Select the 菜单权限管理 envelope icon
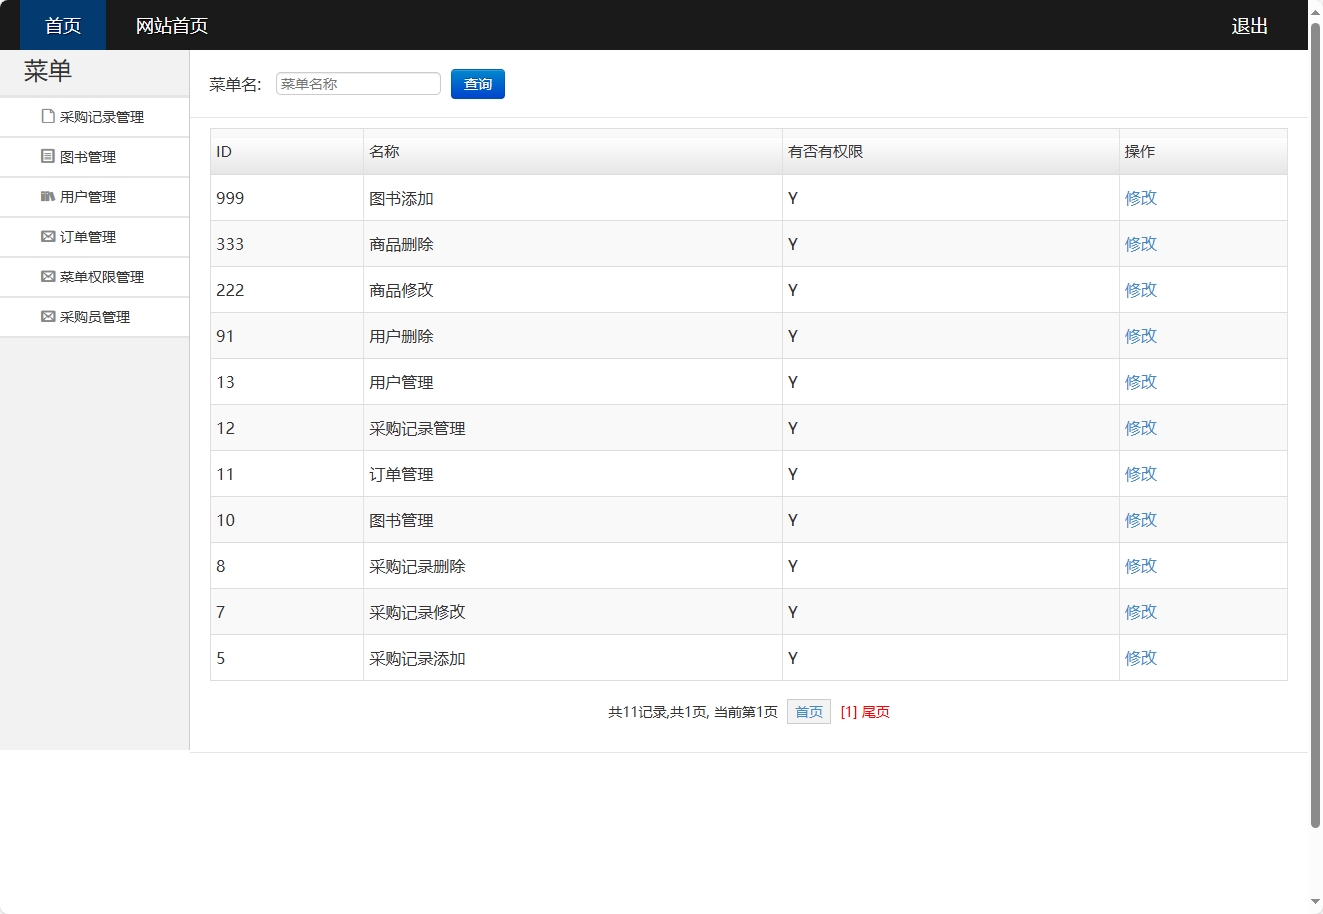This screenshot has height=914, width=1323. (x=46, y=276)
